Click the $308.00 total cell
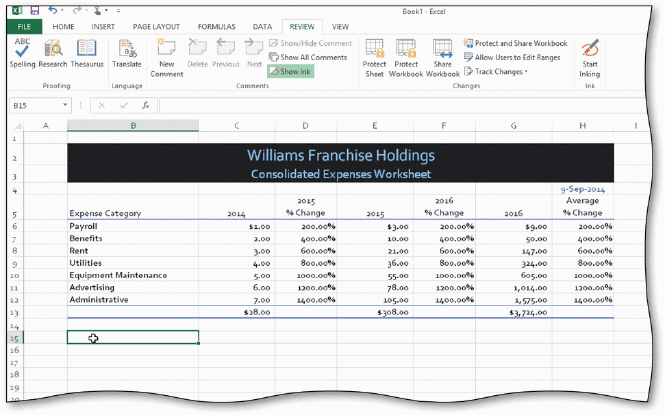The height and width of the screenshot is (415, 665). click(375, 312)
